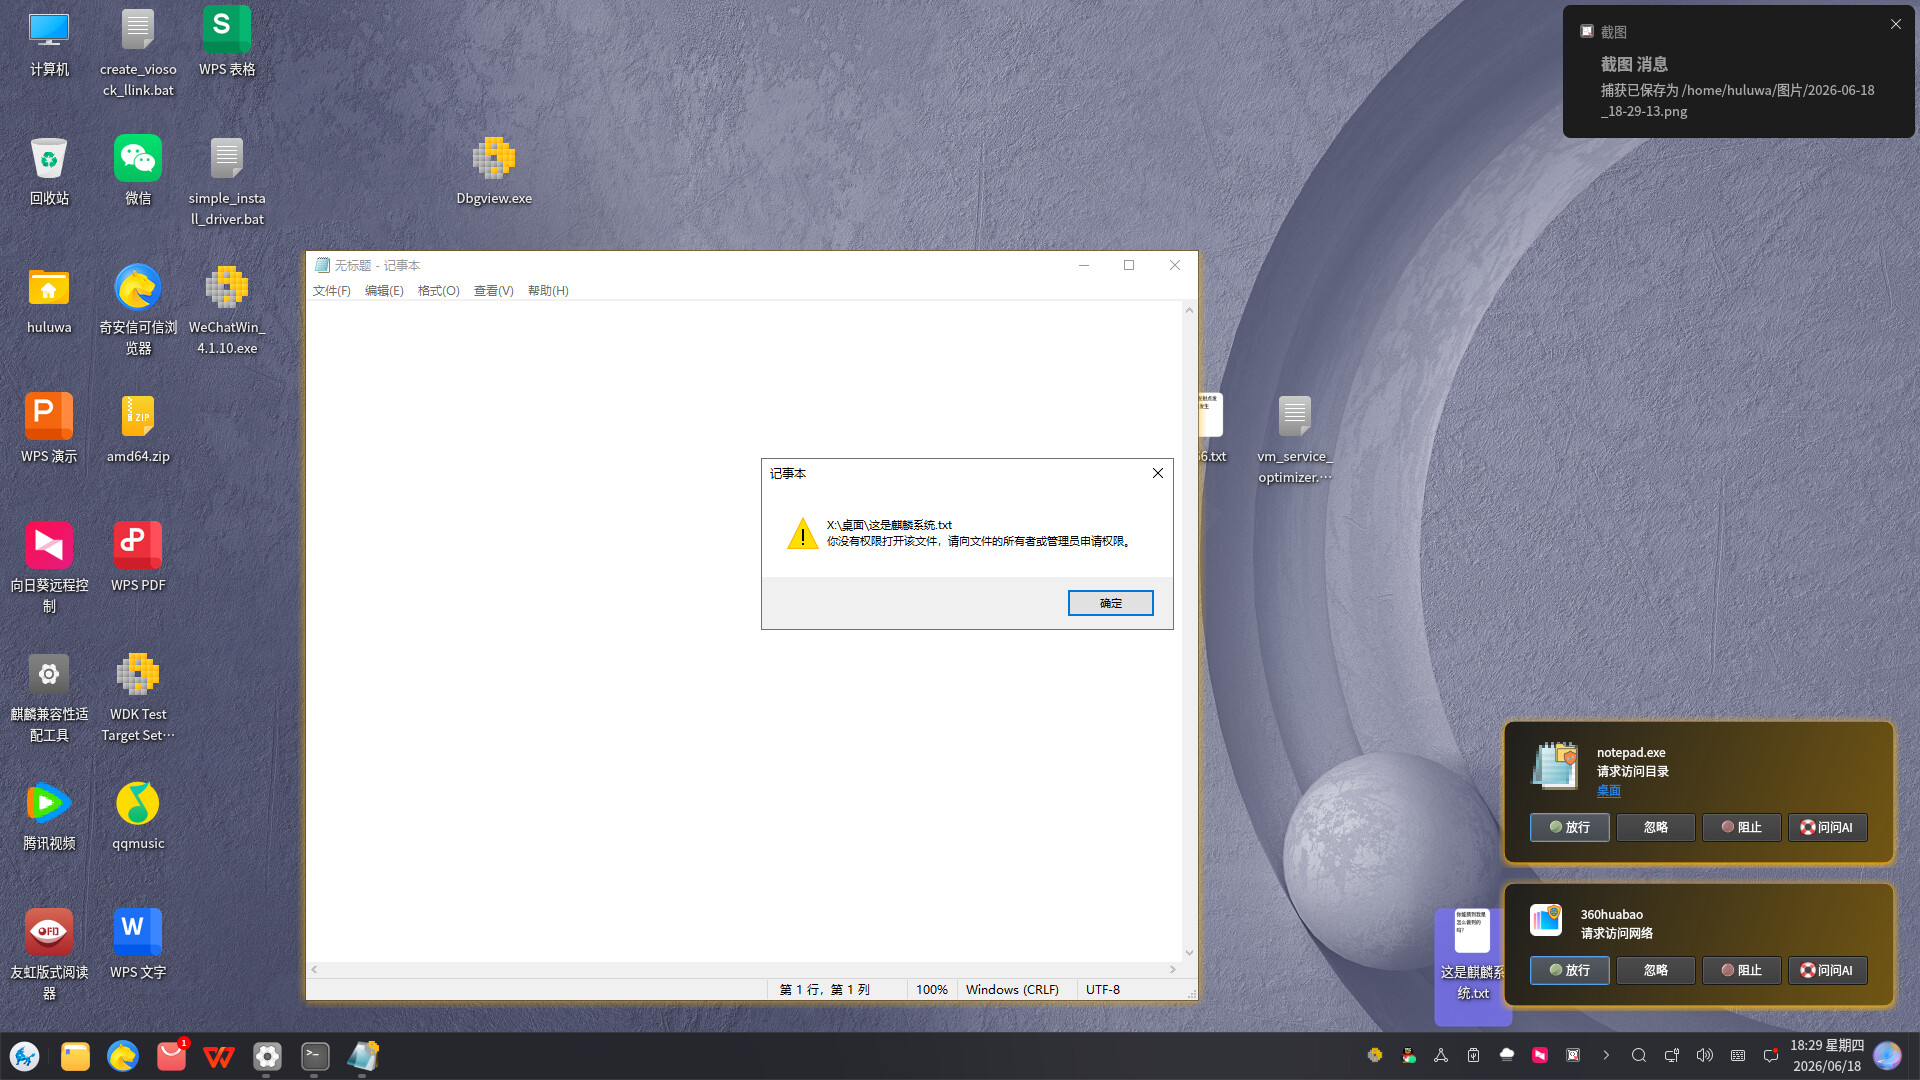Open the on-screen keyboard tray icon
Screen dimensions: 1920x1080
coord(1738,1055)
